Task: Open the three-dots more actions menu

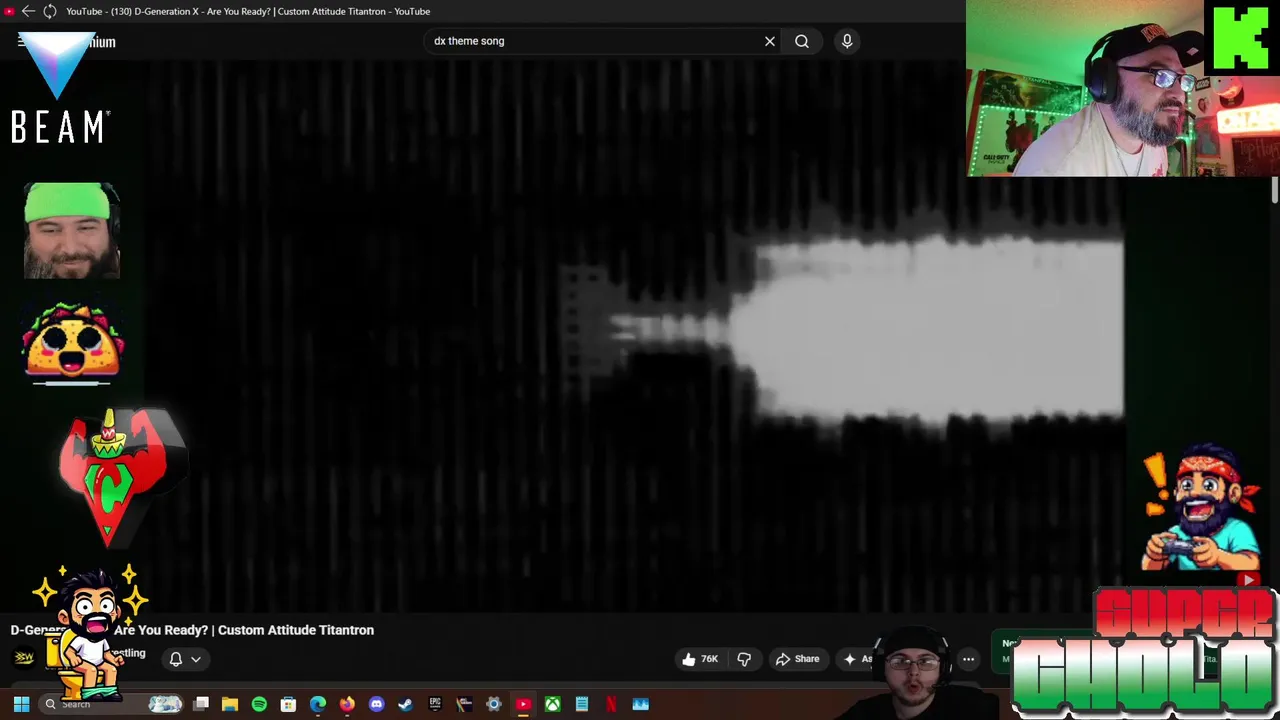Action: click(968, 659)
